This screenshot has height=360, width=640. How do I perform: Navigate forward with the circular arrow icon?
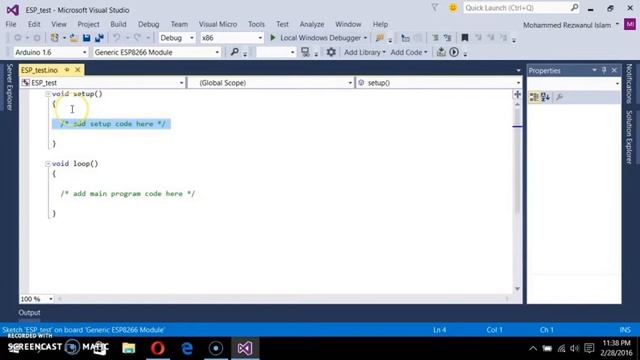(37, 38)
